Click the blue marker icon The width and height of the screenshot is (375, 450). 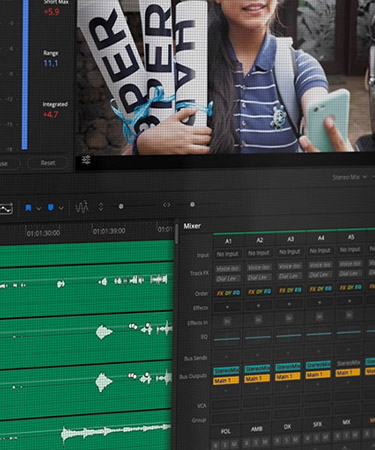click(x=51, y=208)
